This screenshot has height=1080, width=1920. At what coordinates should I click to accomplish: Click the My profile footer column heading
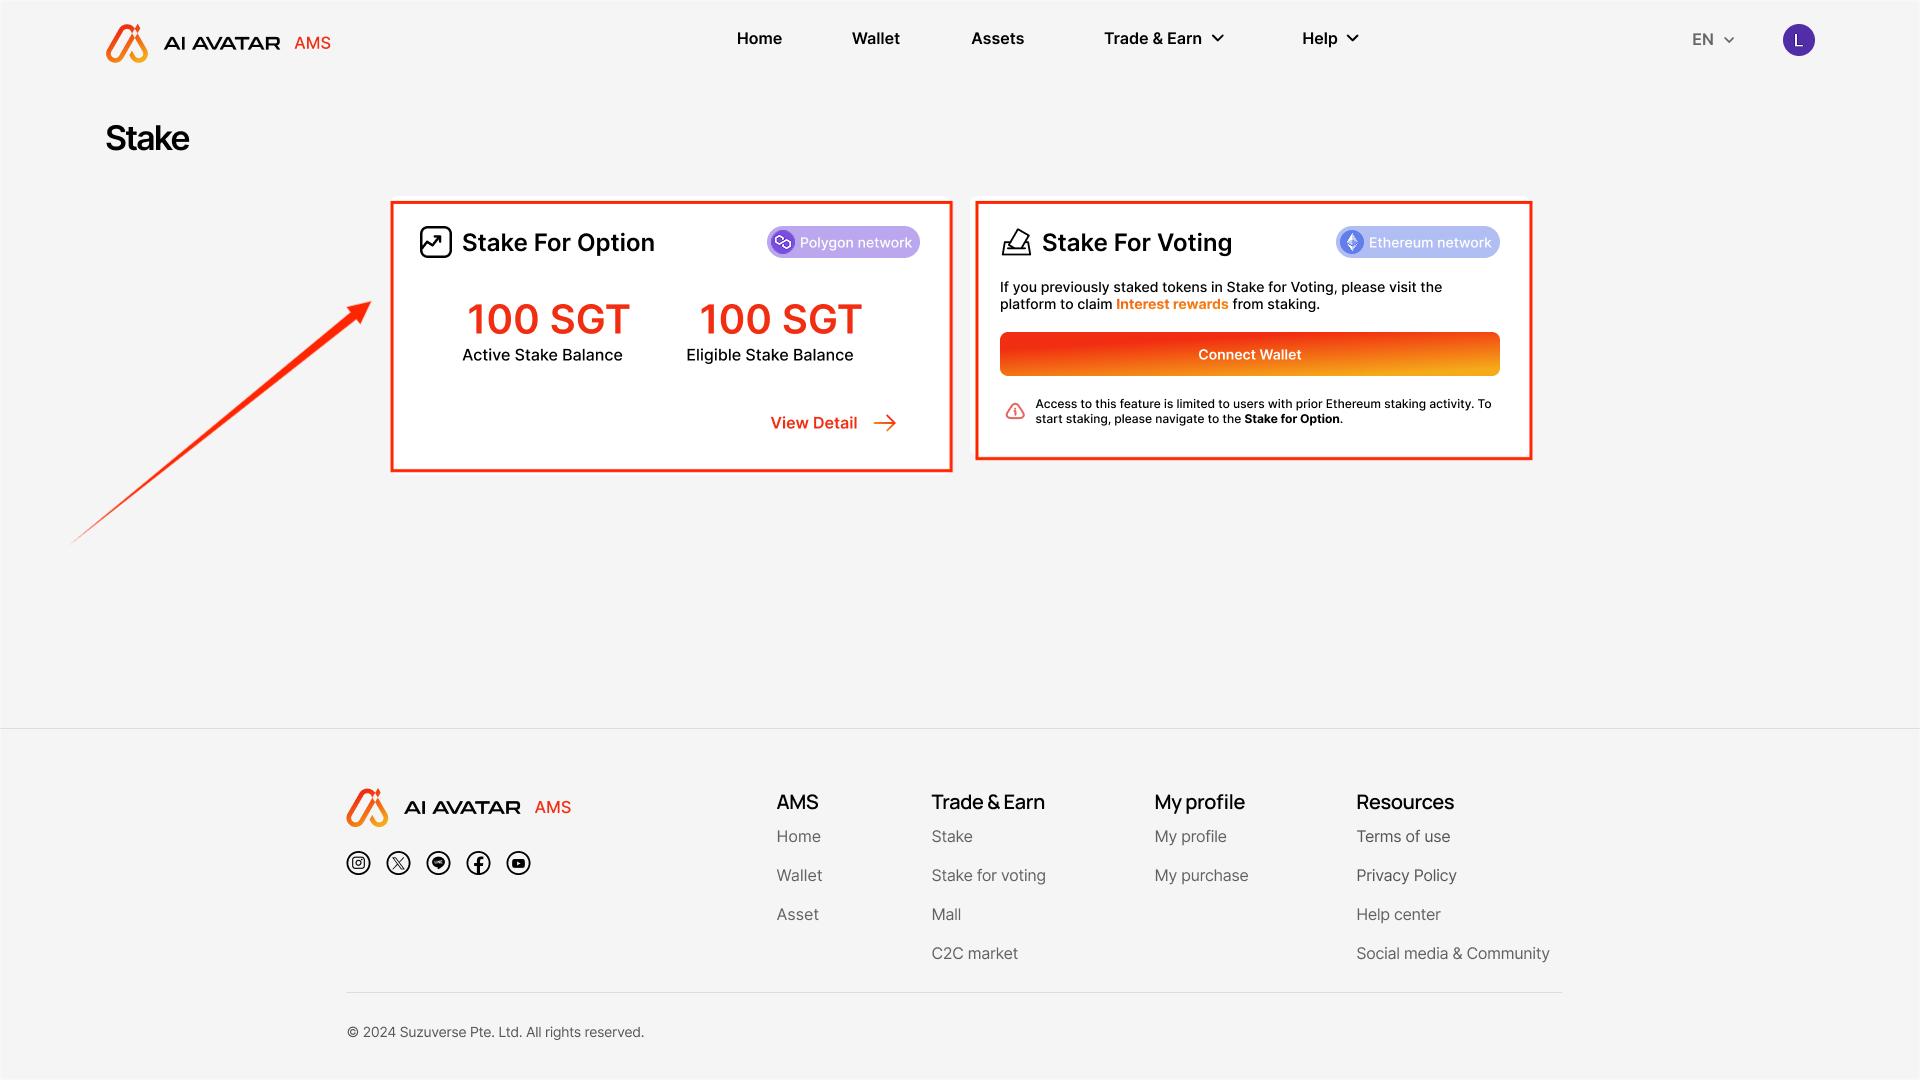pos(1199,802)
